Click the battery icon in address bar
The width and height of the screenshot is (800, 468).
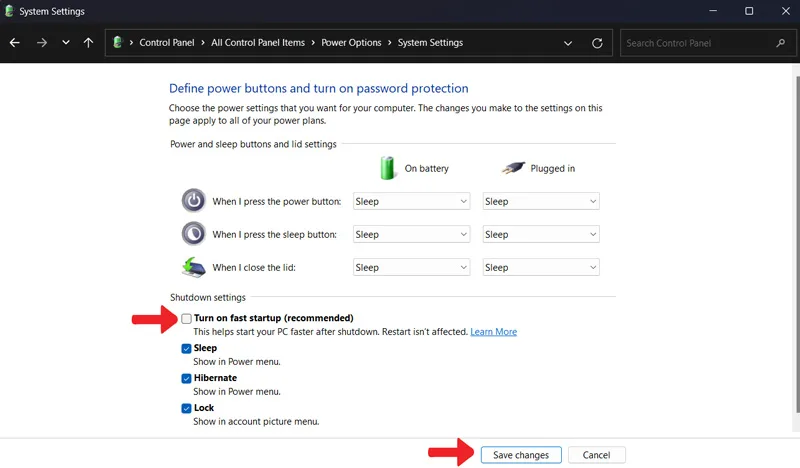click(118, 42)
